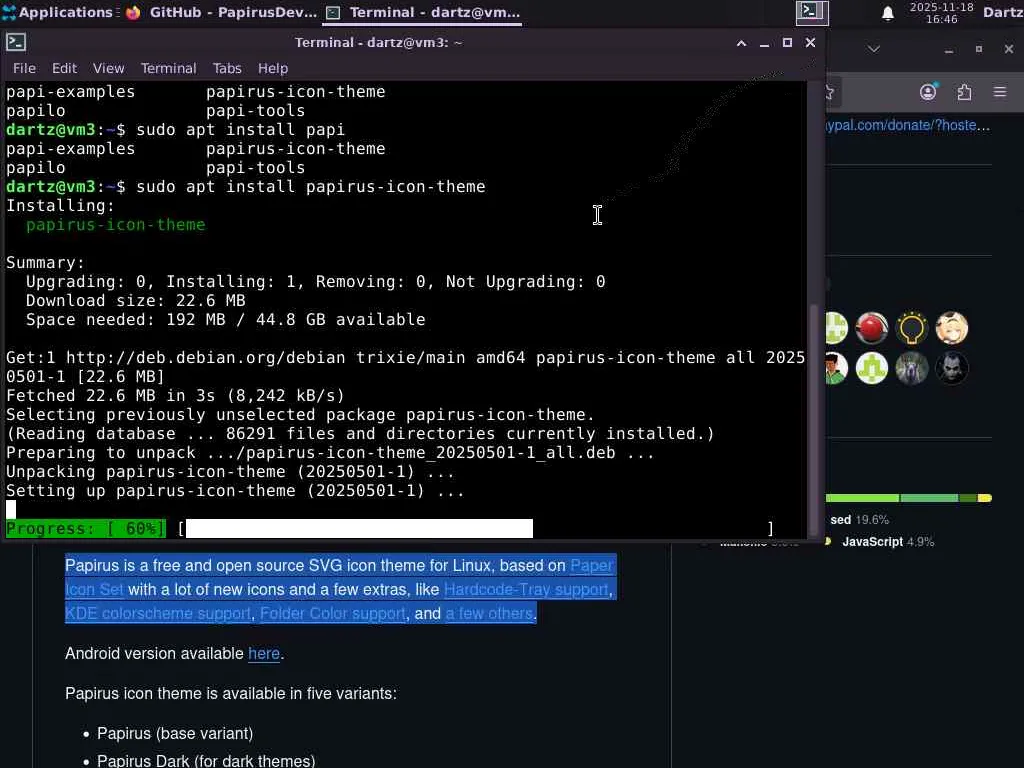The image size is (1024, 768).
Task: Click the green pixel-figure contributor avatar
Action: [x=872, y=368]
